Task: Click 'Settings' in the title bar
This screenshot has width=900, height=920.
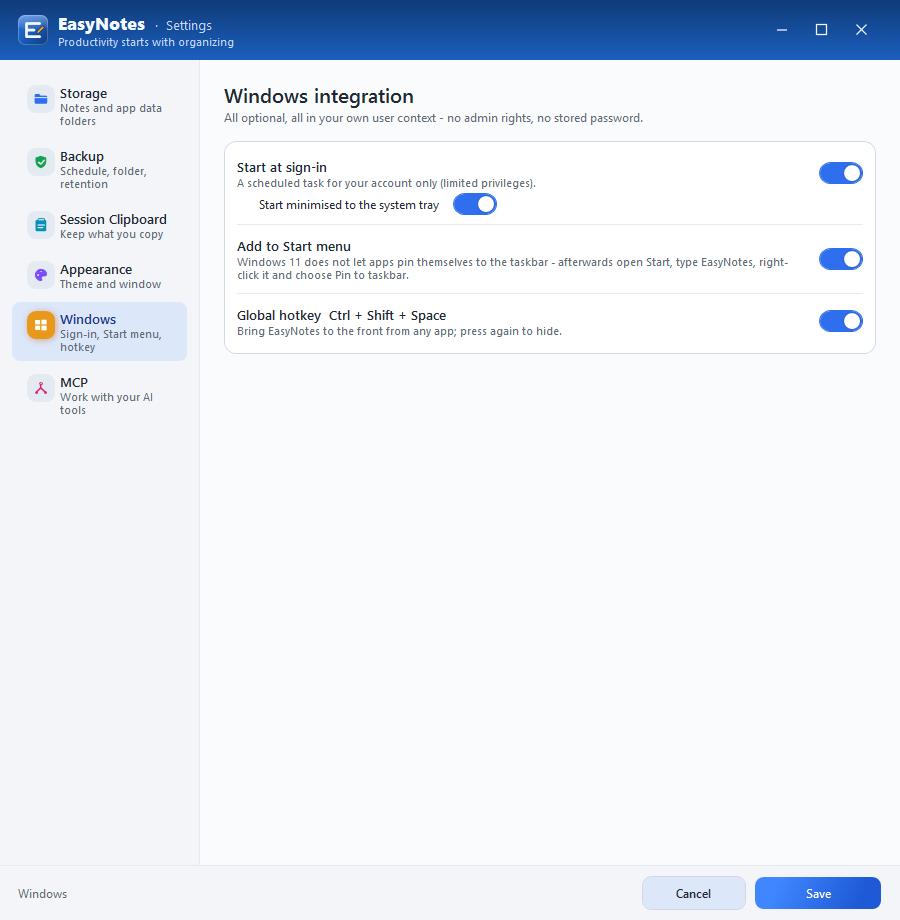Action: (188, 25)
